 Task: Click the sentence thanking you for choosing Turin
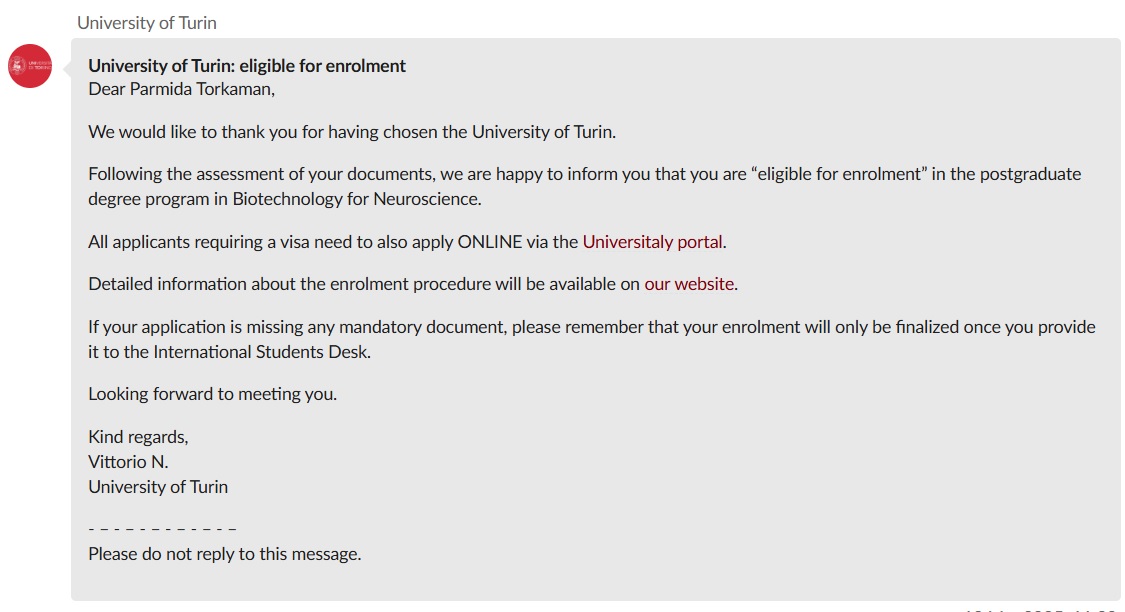point(352,132)
